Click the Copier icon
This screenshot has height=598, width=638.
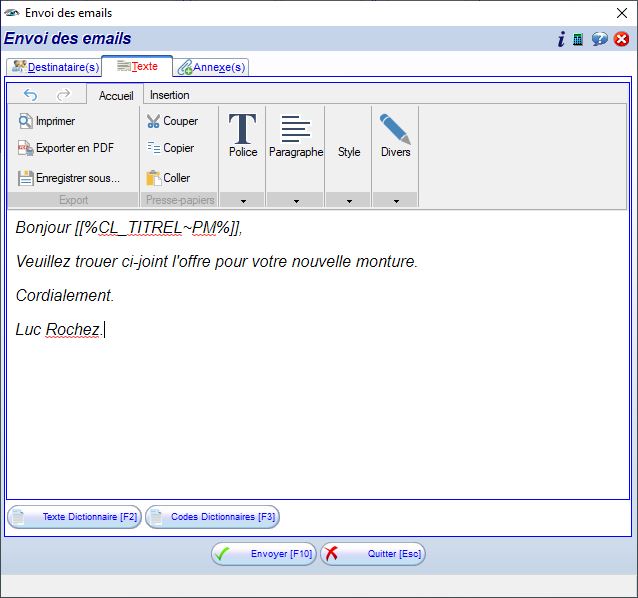pyautogui.click(x=154, y=148)
